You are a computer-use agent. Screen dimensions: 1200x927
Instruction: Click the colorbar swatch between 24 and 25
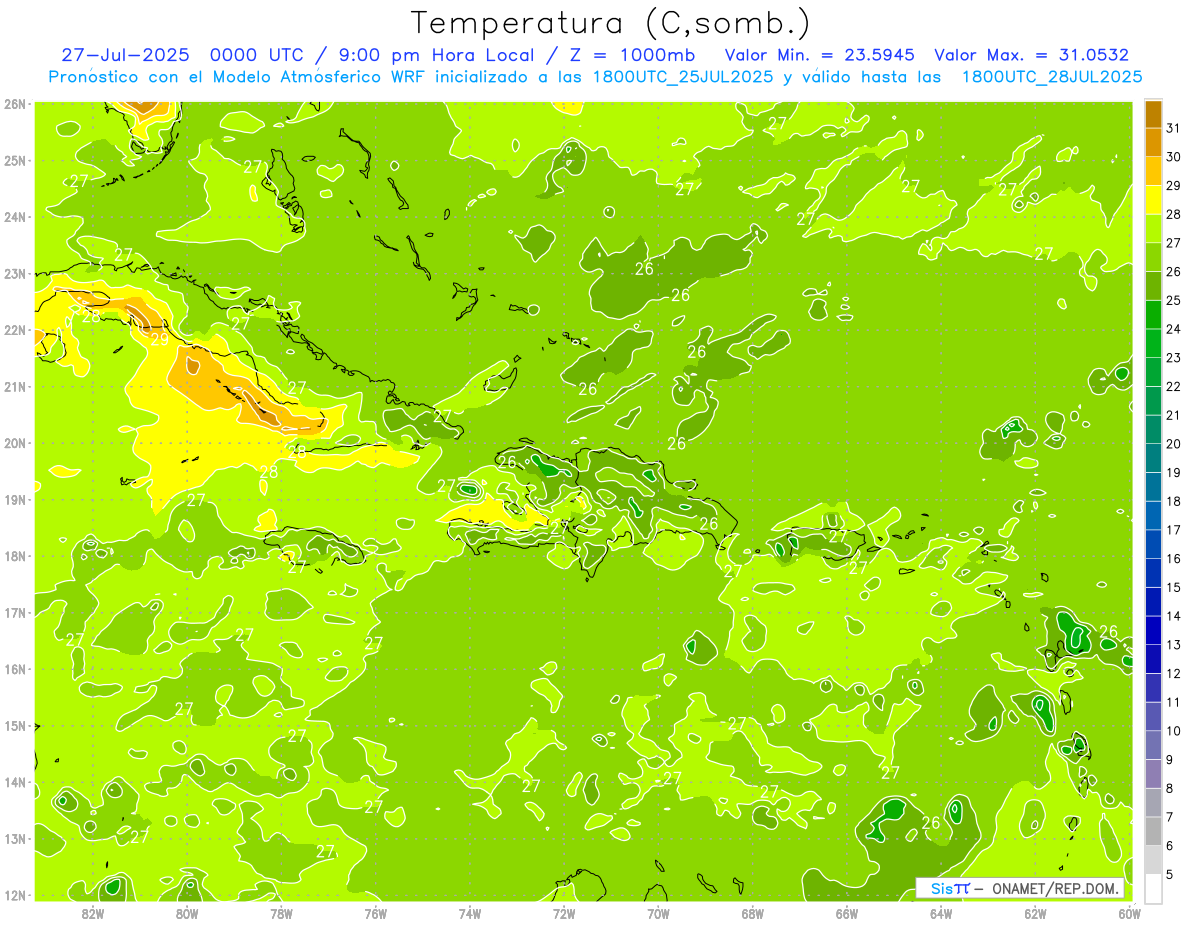1153,315
